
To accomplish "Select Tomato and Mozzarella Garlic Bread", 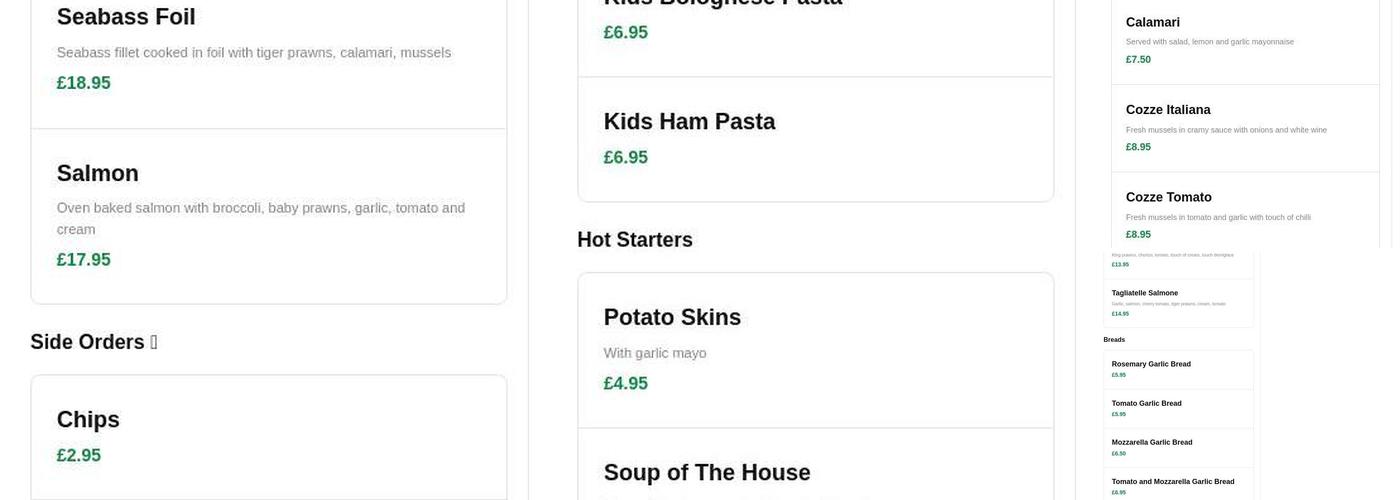I will point(1172,481).
